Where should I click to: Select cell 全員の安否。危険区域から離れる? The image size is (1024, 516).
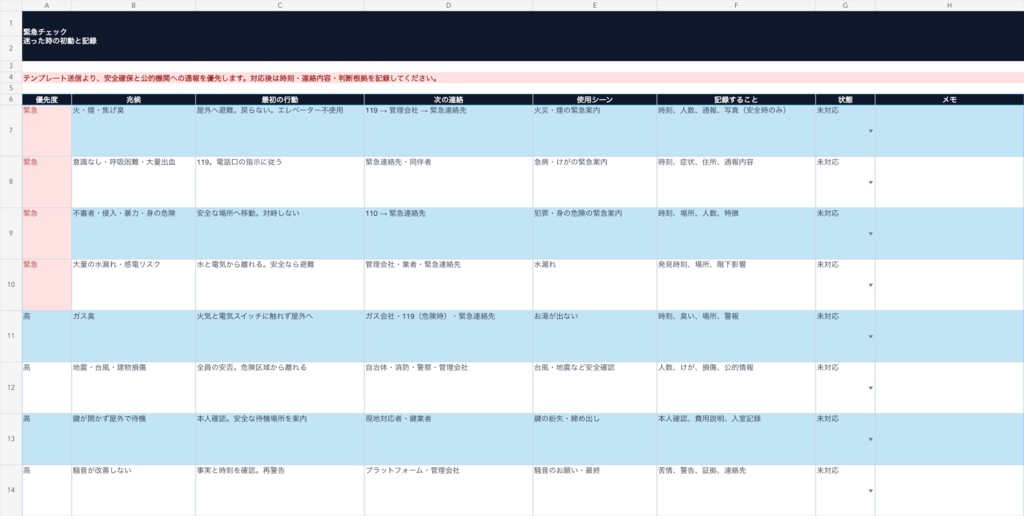click(x=280, y=388)
